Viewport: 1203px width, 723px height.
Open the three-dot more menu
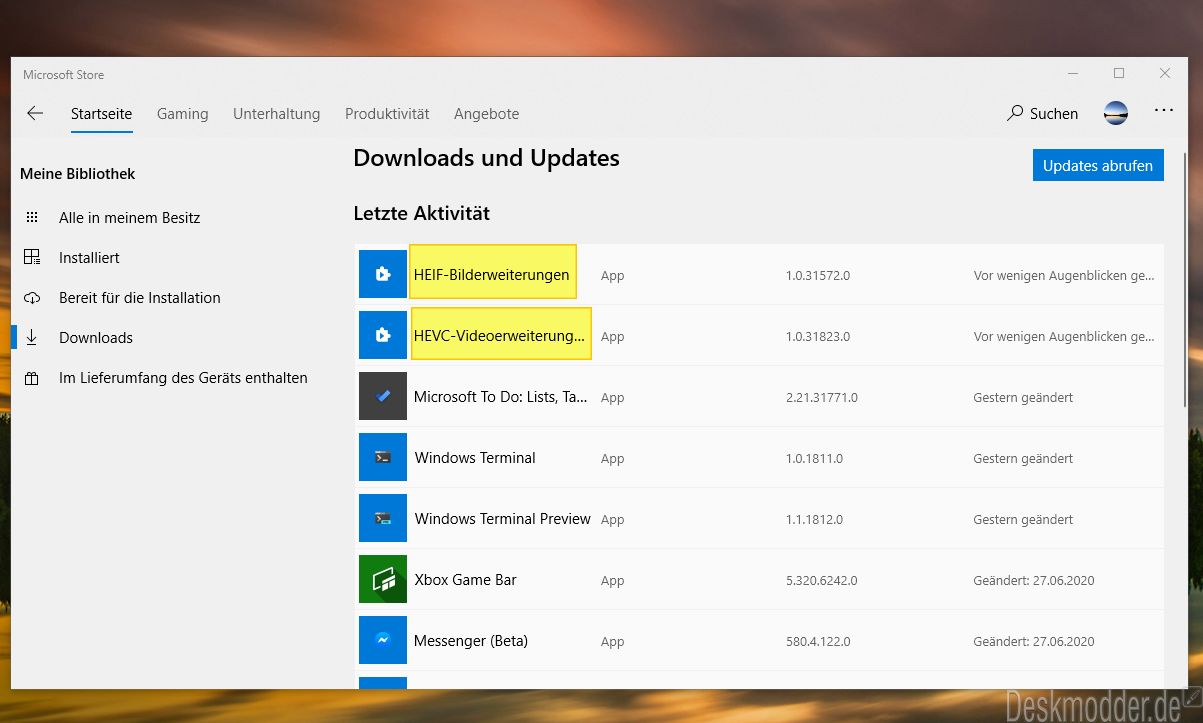pos(1164,111)
